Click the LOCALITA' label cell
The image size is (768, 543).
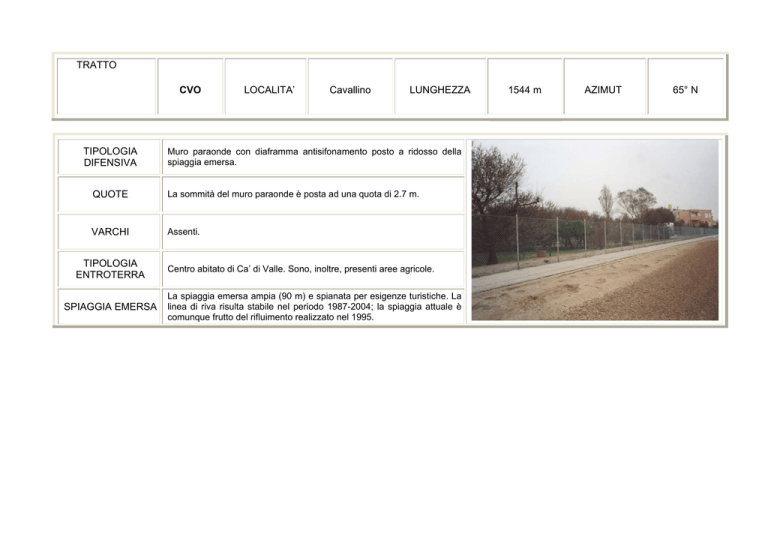[x=265, y=86]
